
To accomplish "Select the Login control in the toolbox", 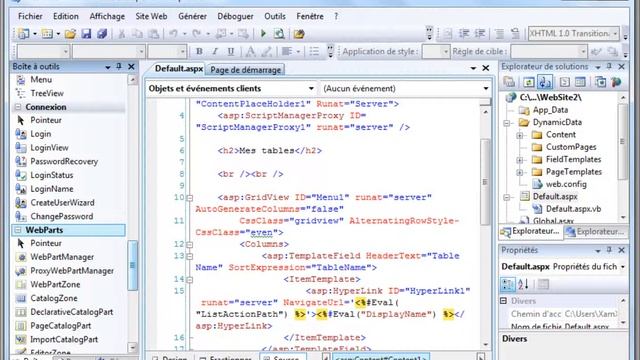I will point(41,134).
